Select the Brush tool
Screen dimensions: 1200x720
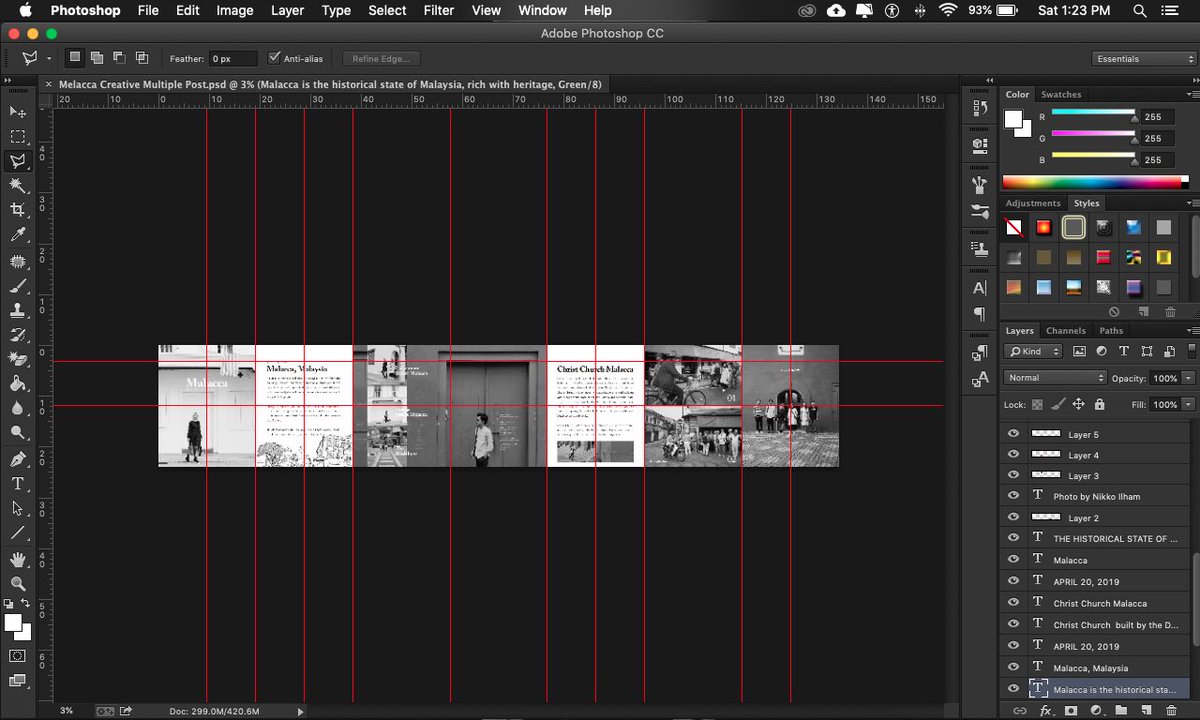pos(18,285)
